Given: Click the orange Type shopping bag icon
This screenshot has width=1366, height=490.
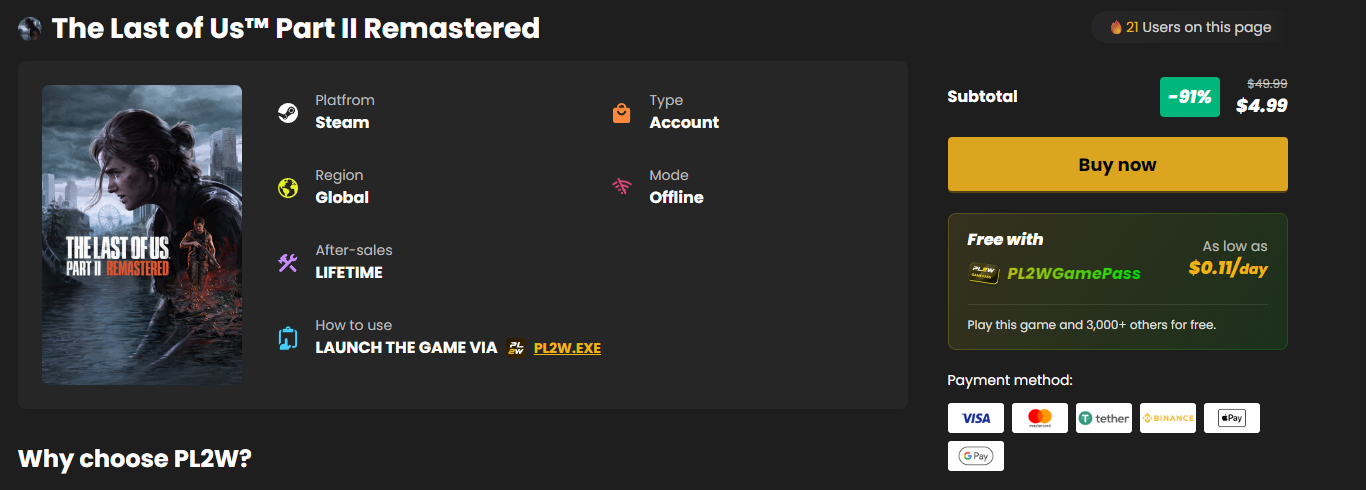Looking at the screenshot, I should (622, 112).
